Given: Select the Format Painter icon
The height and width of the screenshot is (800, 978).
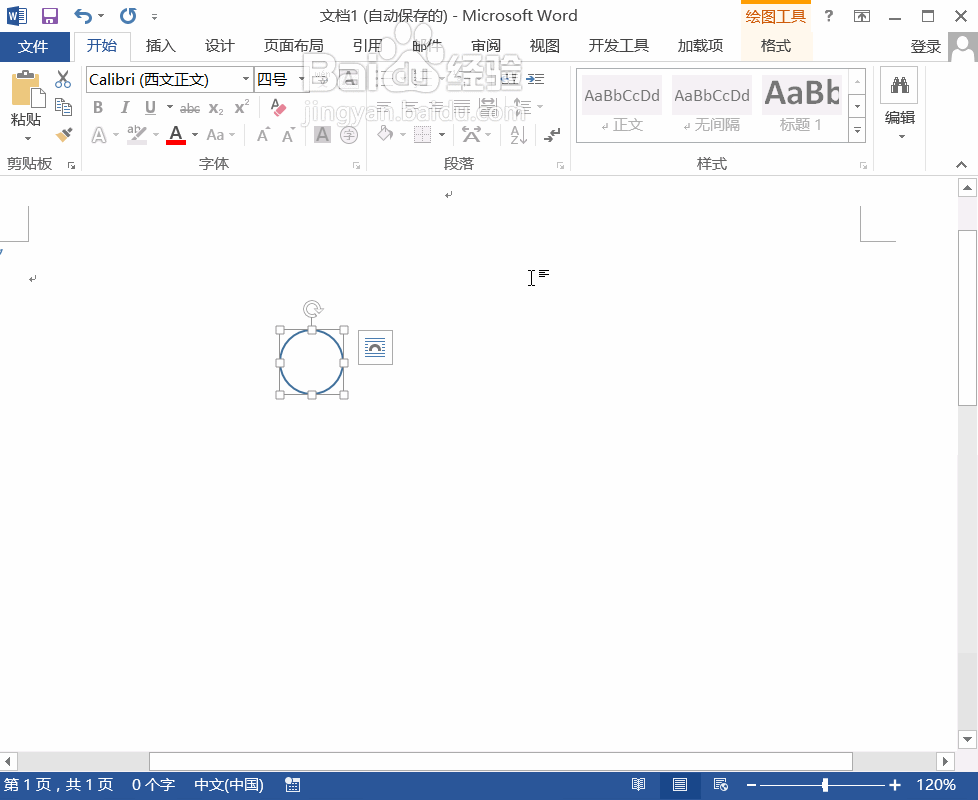Looking at the screenshot, I should click(x=63, y=135).
